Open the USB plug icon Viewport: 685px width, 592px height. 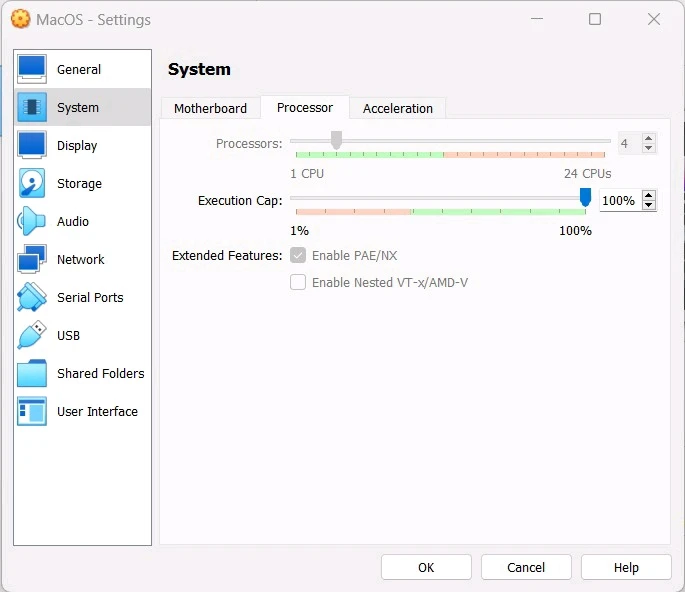[x=31, y=335]
